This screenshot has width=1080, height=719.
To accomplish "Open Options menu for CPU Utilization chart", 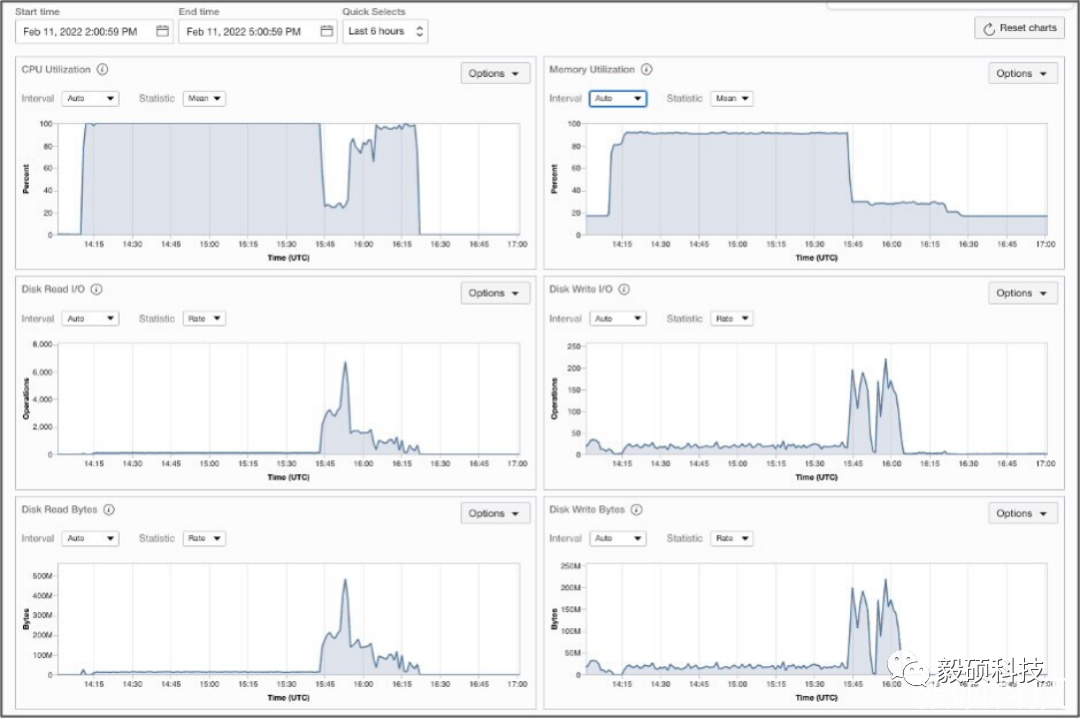I will 495,74.
